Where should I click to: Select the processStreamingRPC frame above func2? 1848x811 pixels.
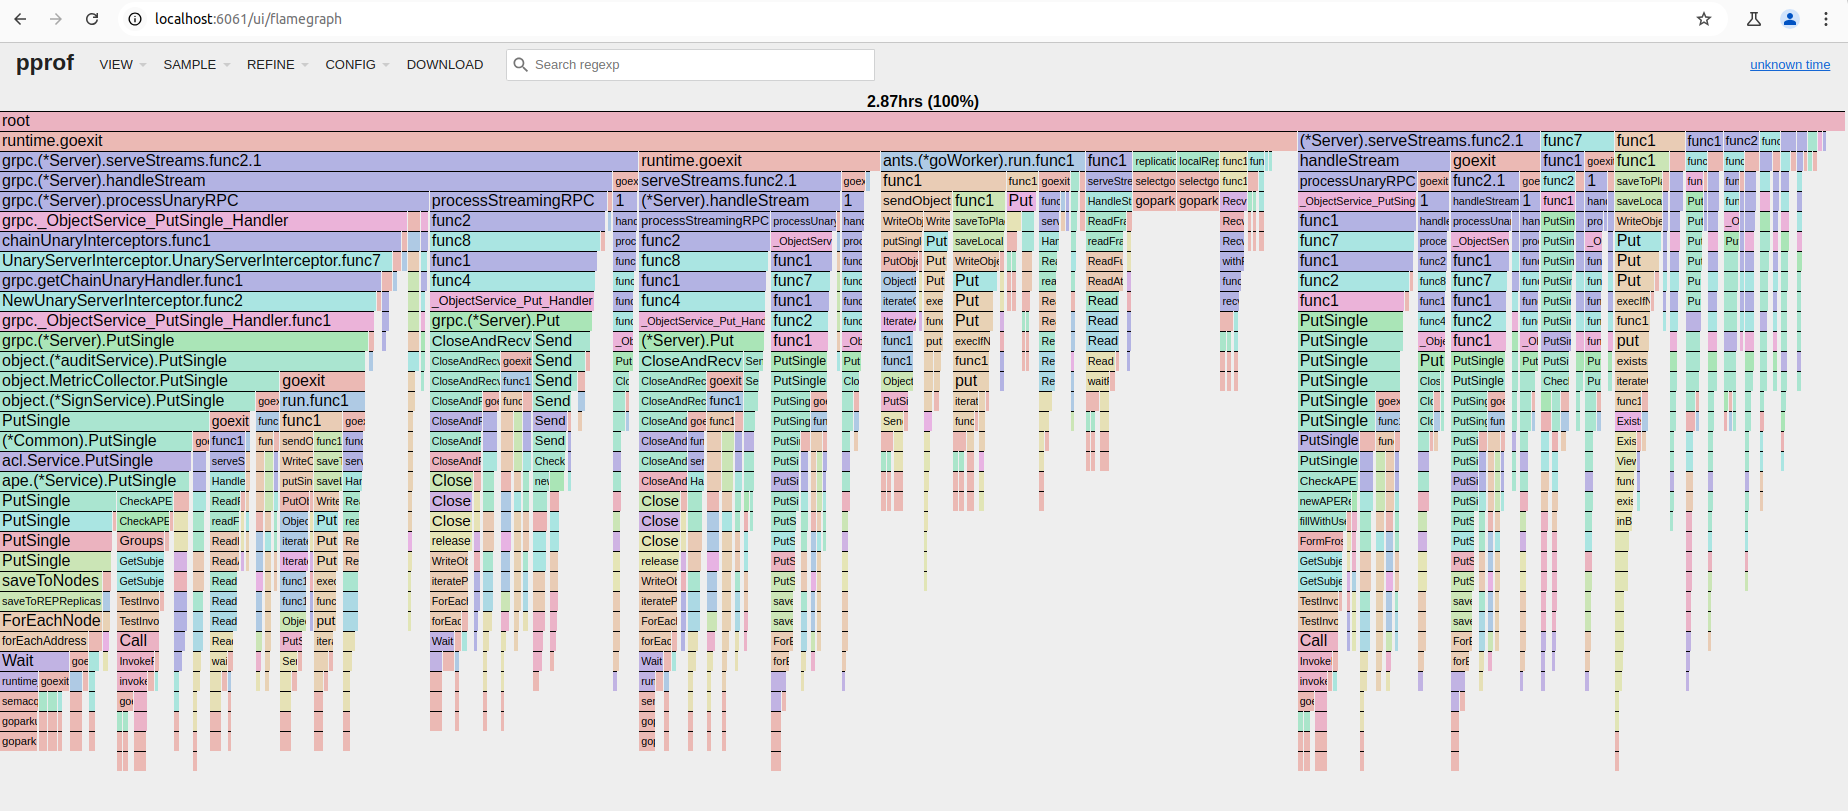[519, 201]
